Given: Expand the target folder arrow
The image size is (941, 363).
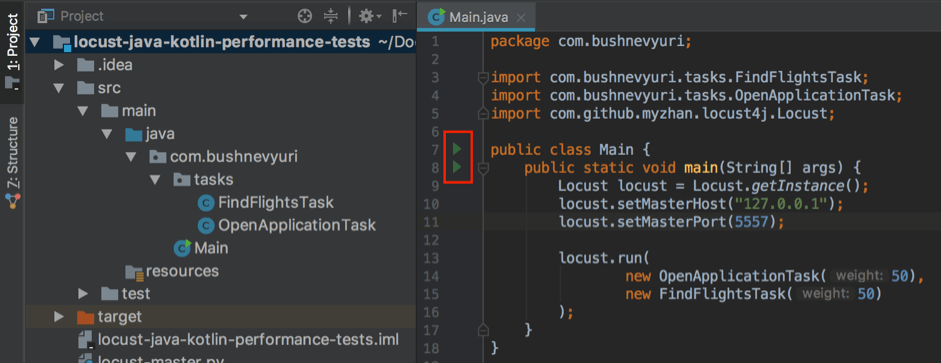Looking at the screenshot, I should tap(58, 316).
